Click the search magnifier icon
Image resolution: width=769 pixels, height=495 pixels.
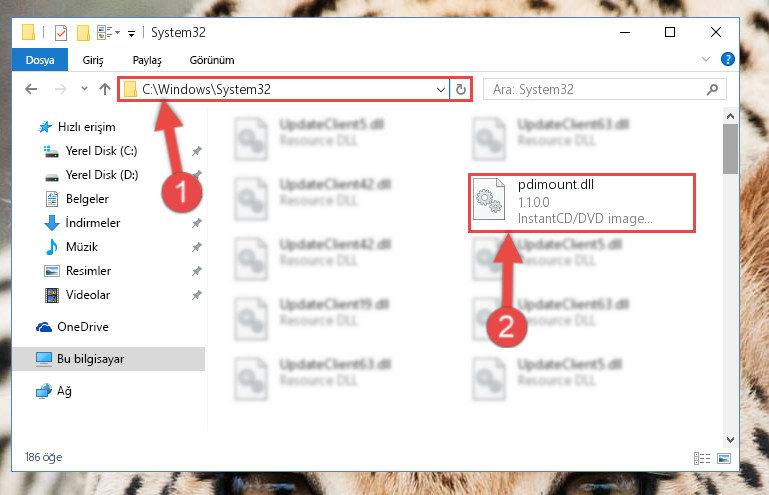712,89
